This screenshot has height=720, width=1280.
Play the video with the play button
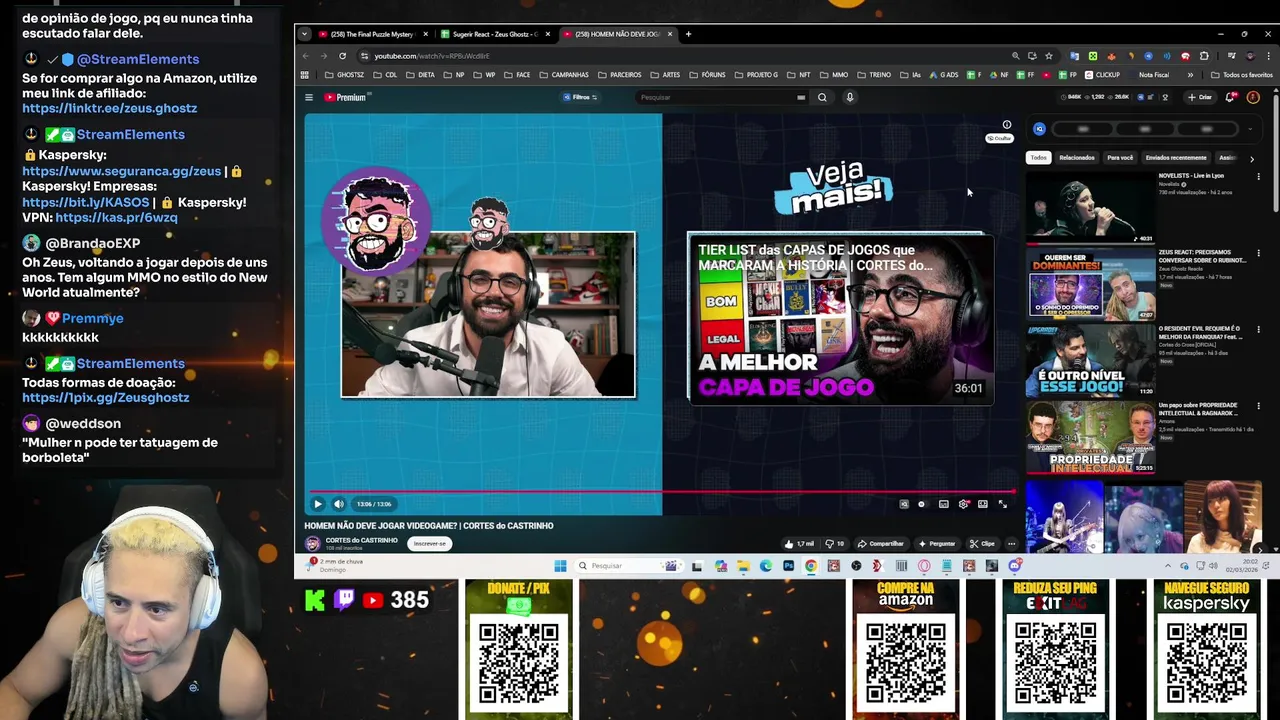(318, 504)
